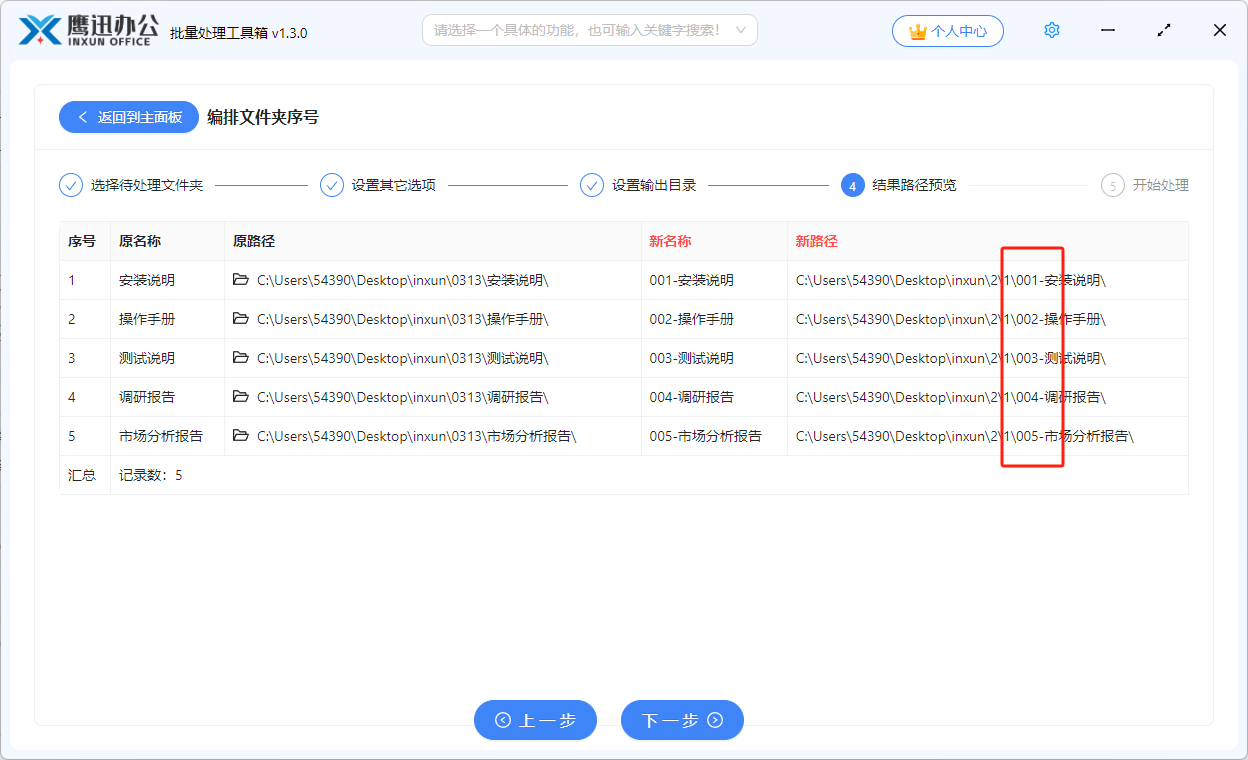Click original path ending 0313\市场分析报告\
The image size is (1248, 760).
417,436
